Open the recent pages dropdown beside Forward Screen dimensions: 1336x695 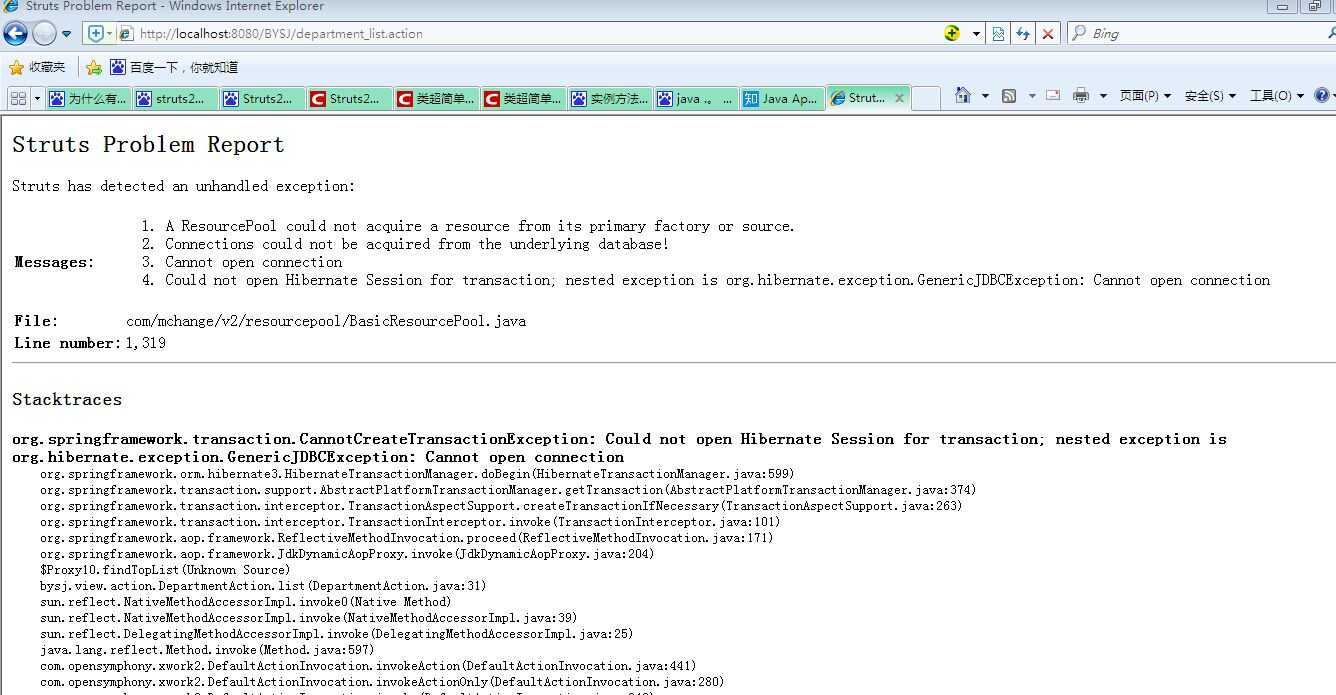(x=67, y=34)
